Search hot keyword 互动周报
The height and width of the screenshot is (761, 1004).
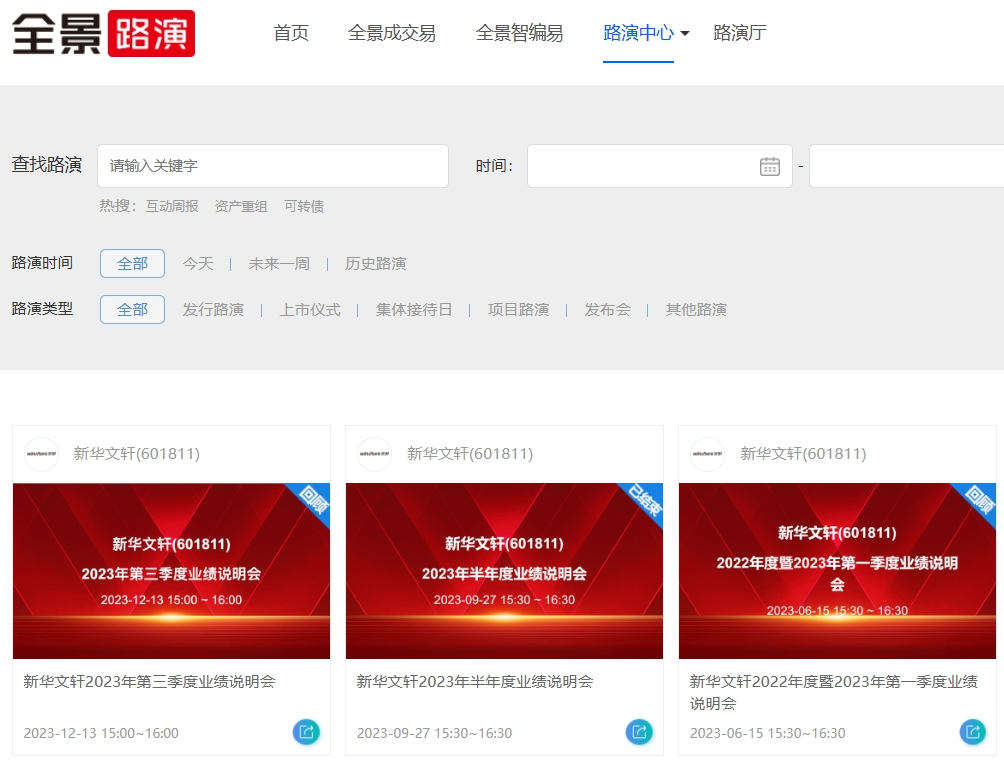pos(172,206)
